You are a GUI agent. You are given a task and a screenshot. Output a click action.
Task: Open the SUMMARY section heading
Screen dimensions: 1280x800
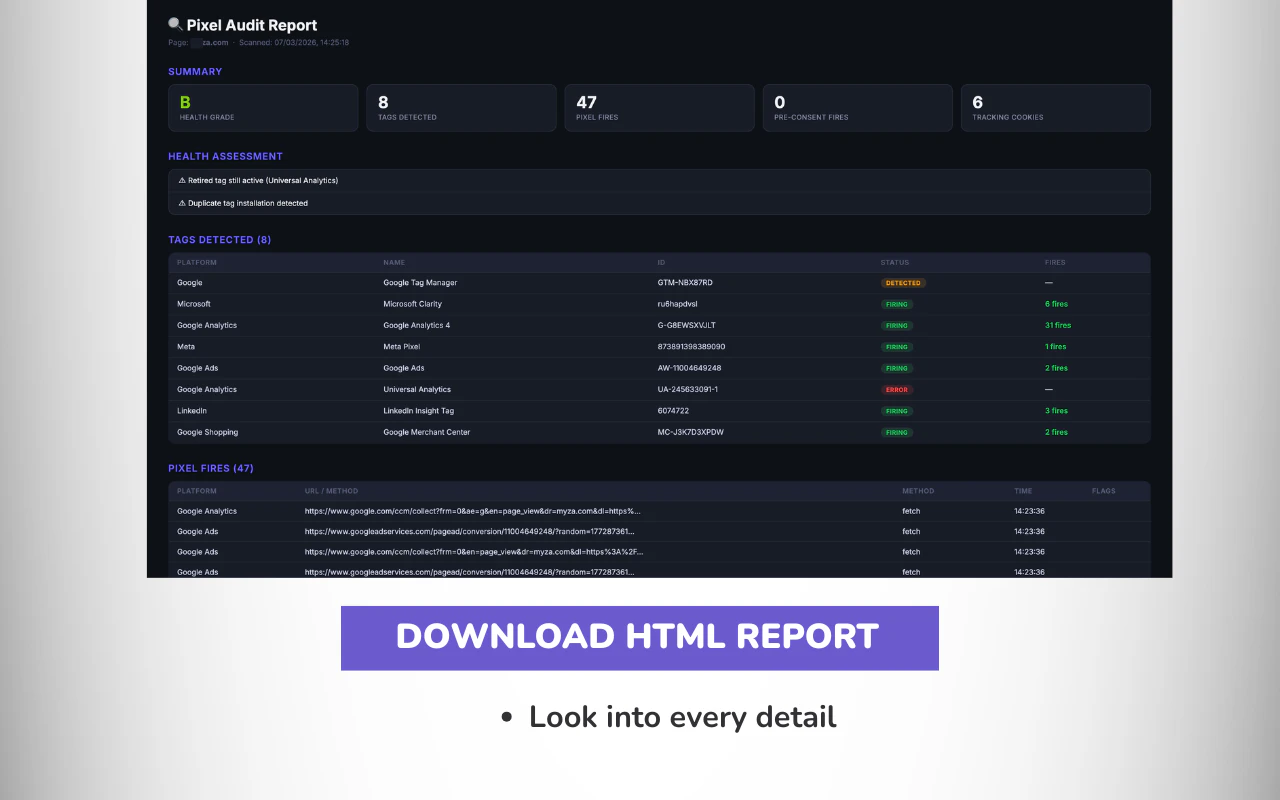pyautogui.click(x=195, y=71)
